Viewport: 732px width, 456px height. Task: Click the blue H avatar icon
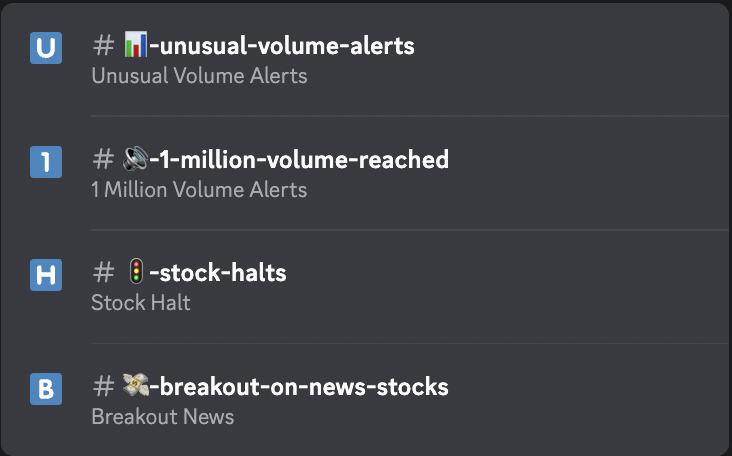46,275
